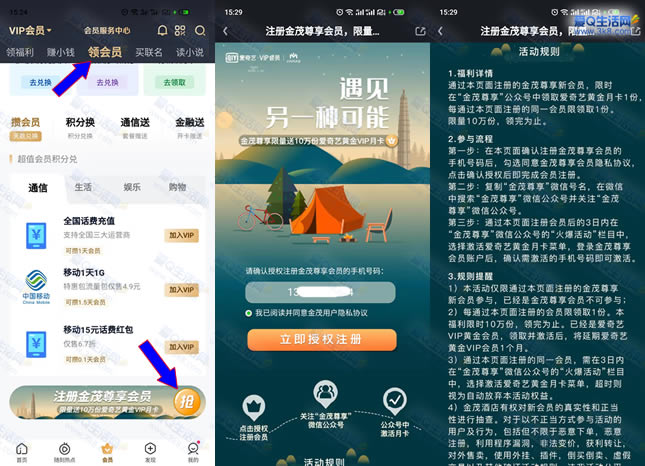Tap the 全国话费充值 phone icon
This screenshot has width=645, height=466.
coord(36,235)
